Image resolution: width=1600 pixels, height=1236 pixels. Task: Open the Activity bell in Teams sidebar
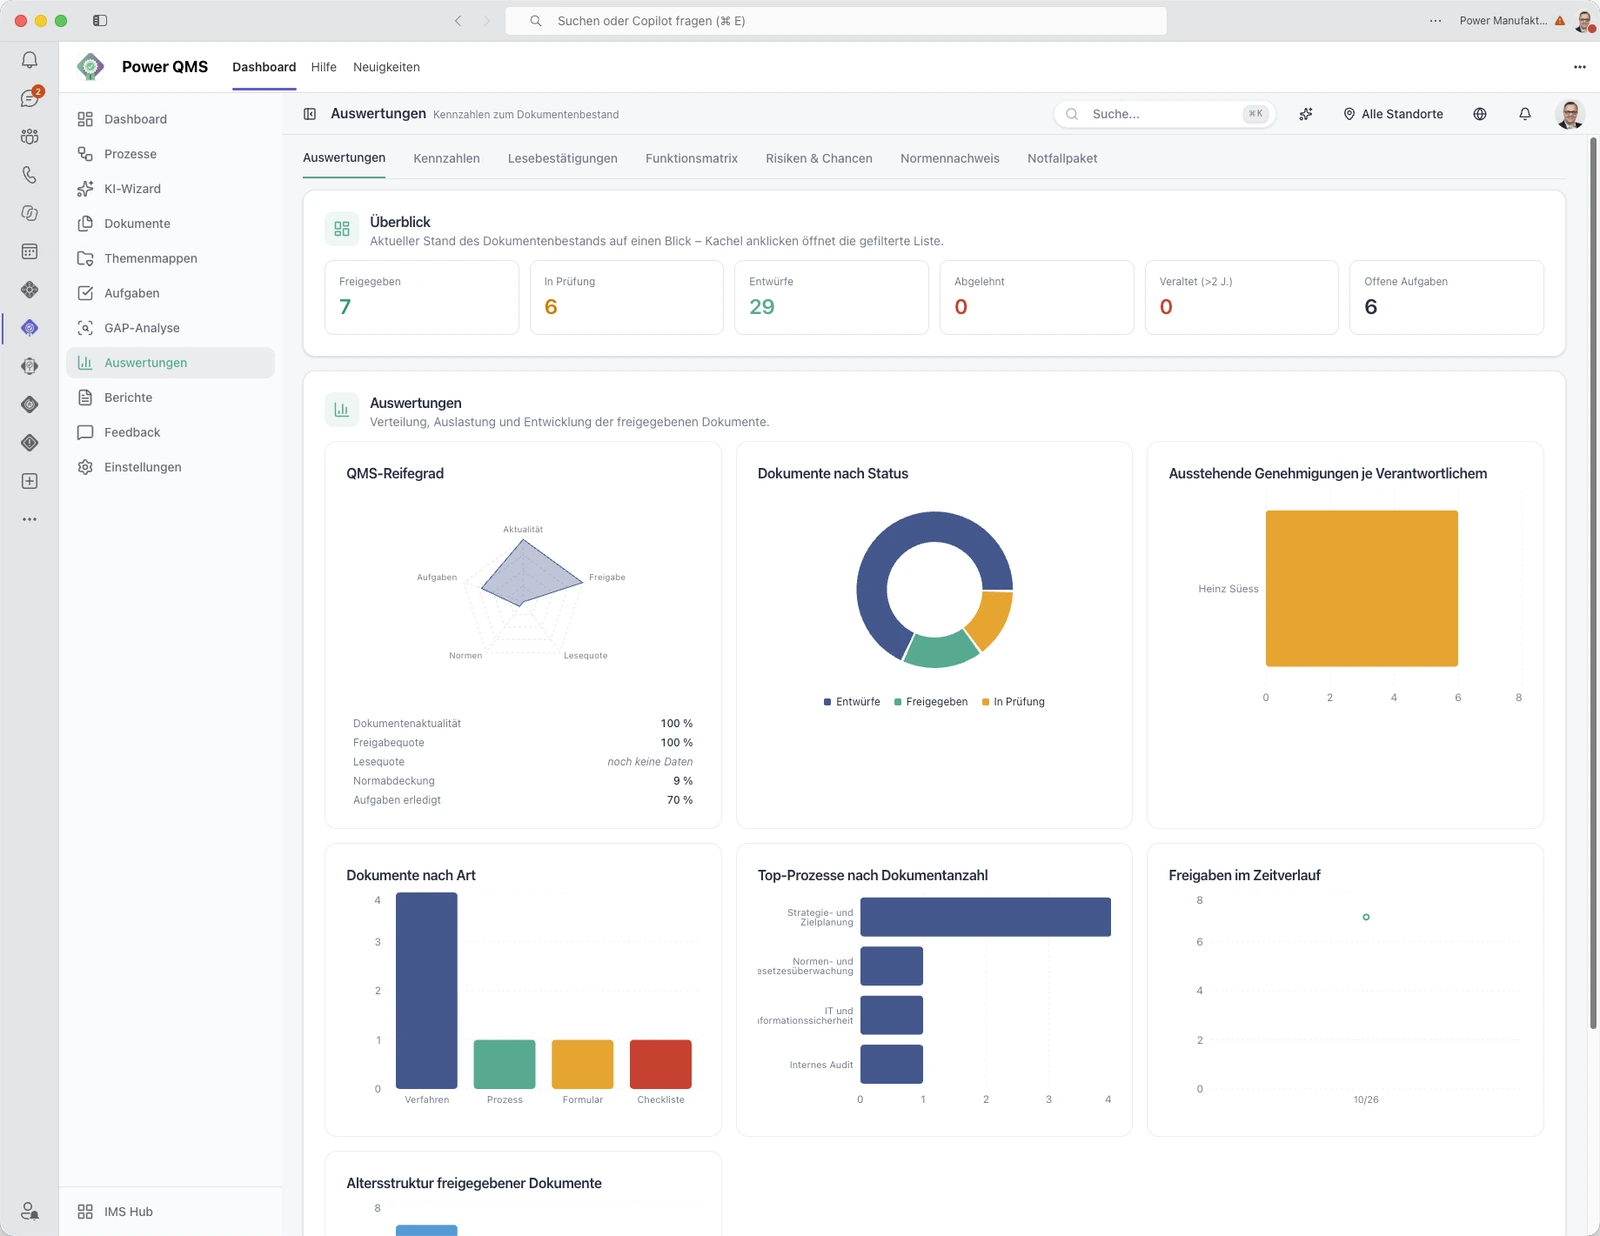click(29, 60)
